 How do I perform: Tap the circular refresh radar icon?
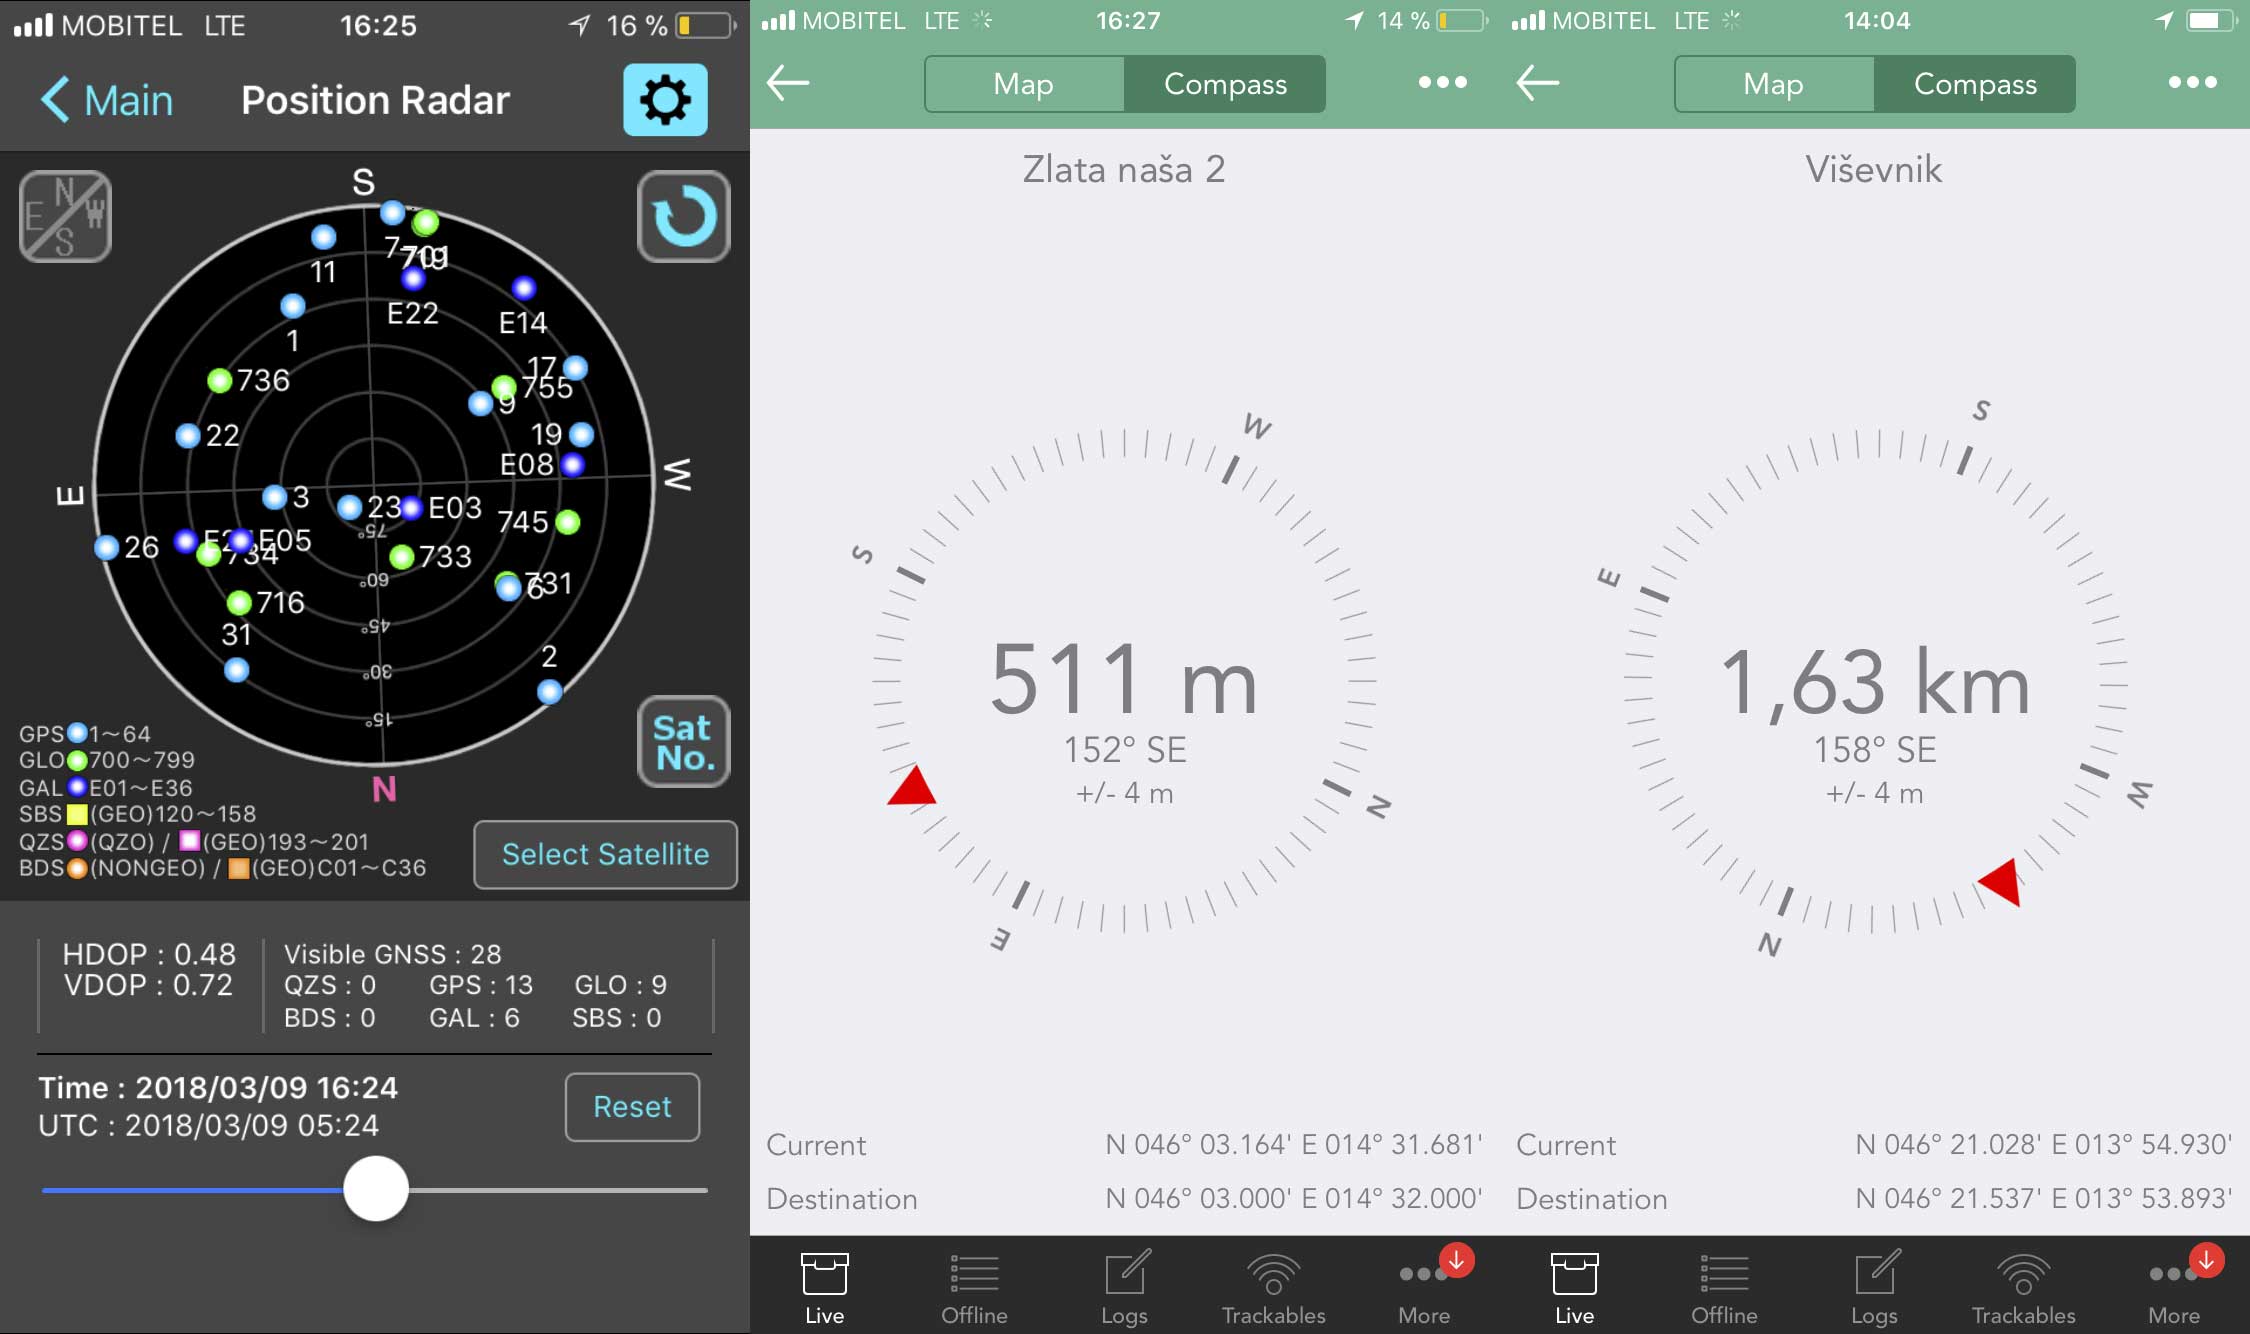point(684,216)
